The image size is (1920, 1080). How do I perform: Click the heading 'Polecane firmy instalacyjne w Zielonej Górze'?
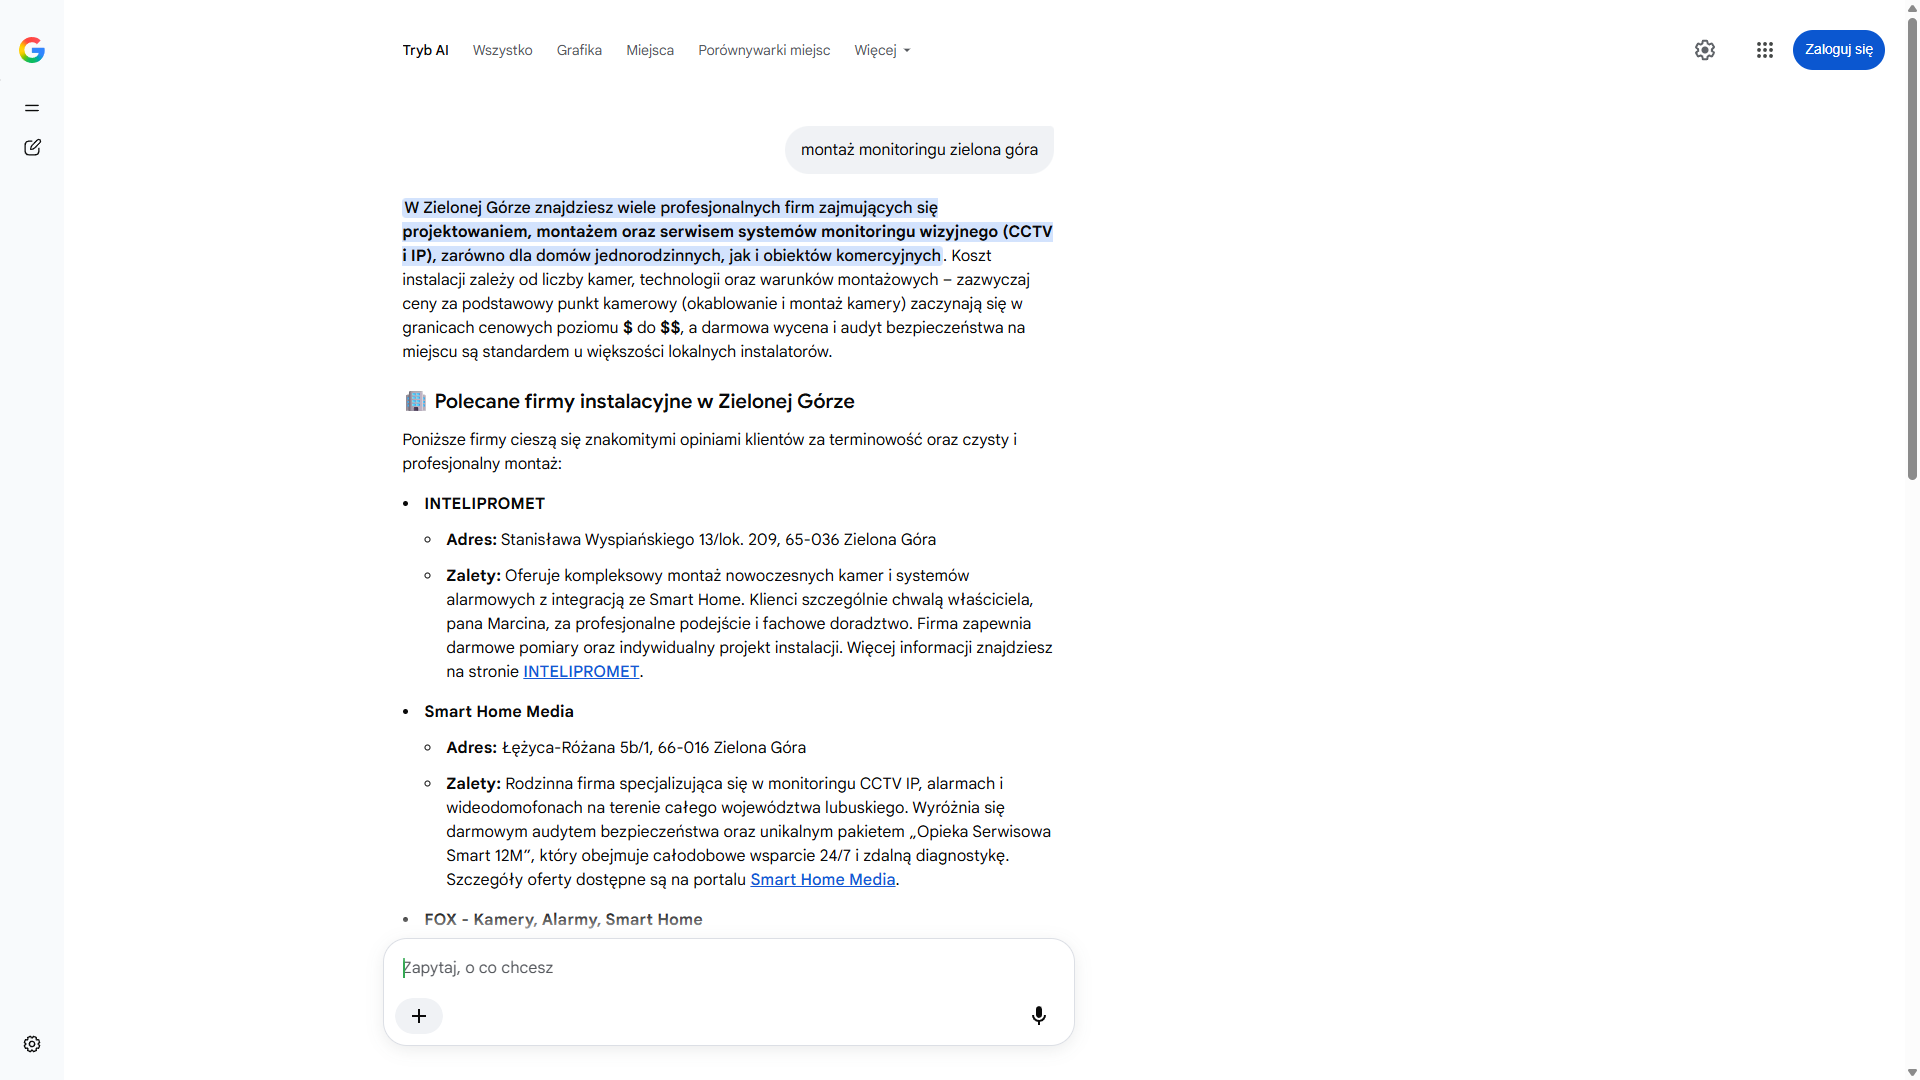point(645,402)
